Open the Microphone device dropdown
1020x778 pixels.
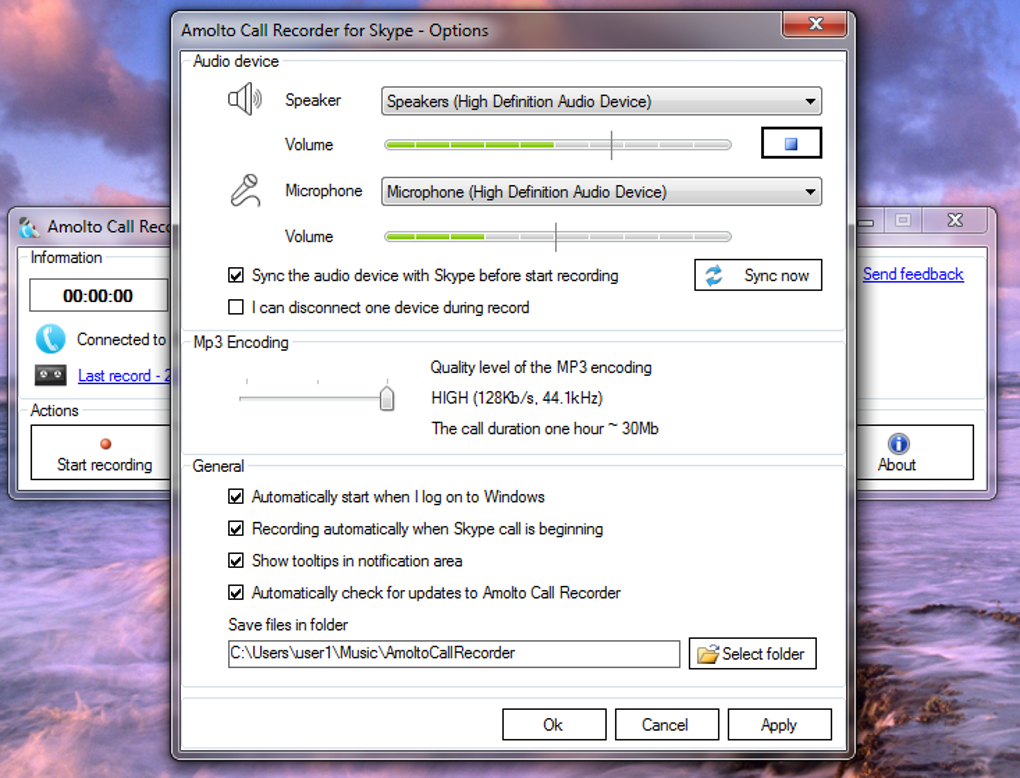click(601, 192)
